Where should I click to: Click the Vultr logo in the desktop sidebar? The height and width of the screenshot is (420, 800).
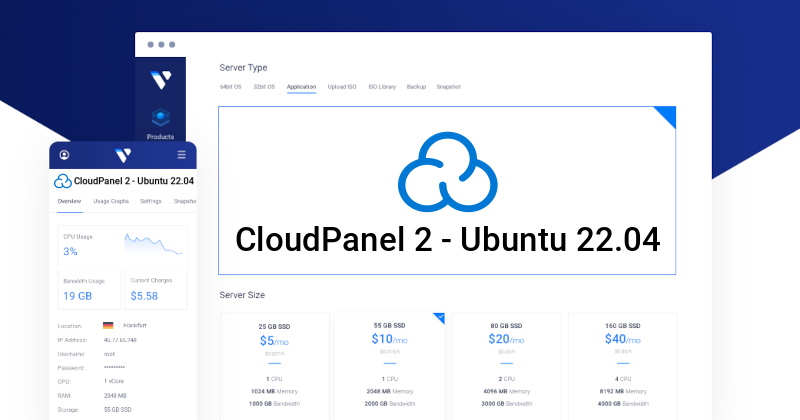160,79
